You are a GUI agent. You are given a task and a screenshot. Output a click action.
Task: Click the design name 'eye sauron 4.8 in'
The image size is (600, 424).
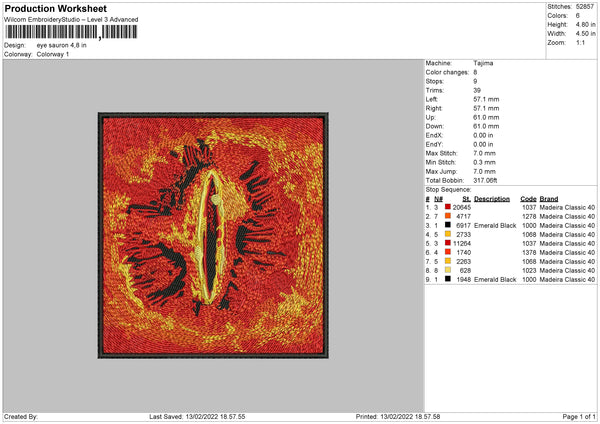tap(62, 45)
